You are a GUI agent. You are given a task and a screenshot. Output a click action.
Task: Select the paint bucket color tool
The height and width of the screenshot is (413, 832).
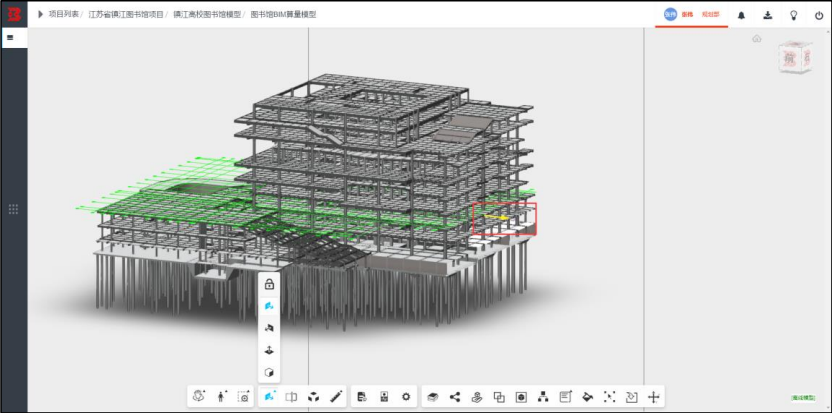(x=587, y=396)
